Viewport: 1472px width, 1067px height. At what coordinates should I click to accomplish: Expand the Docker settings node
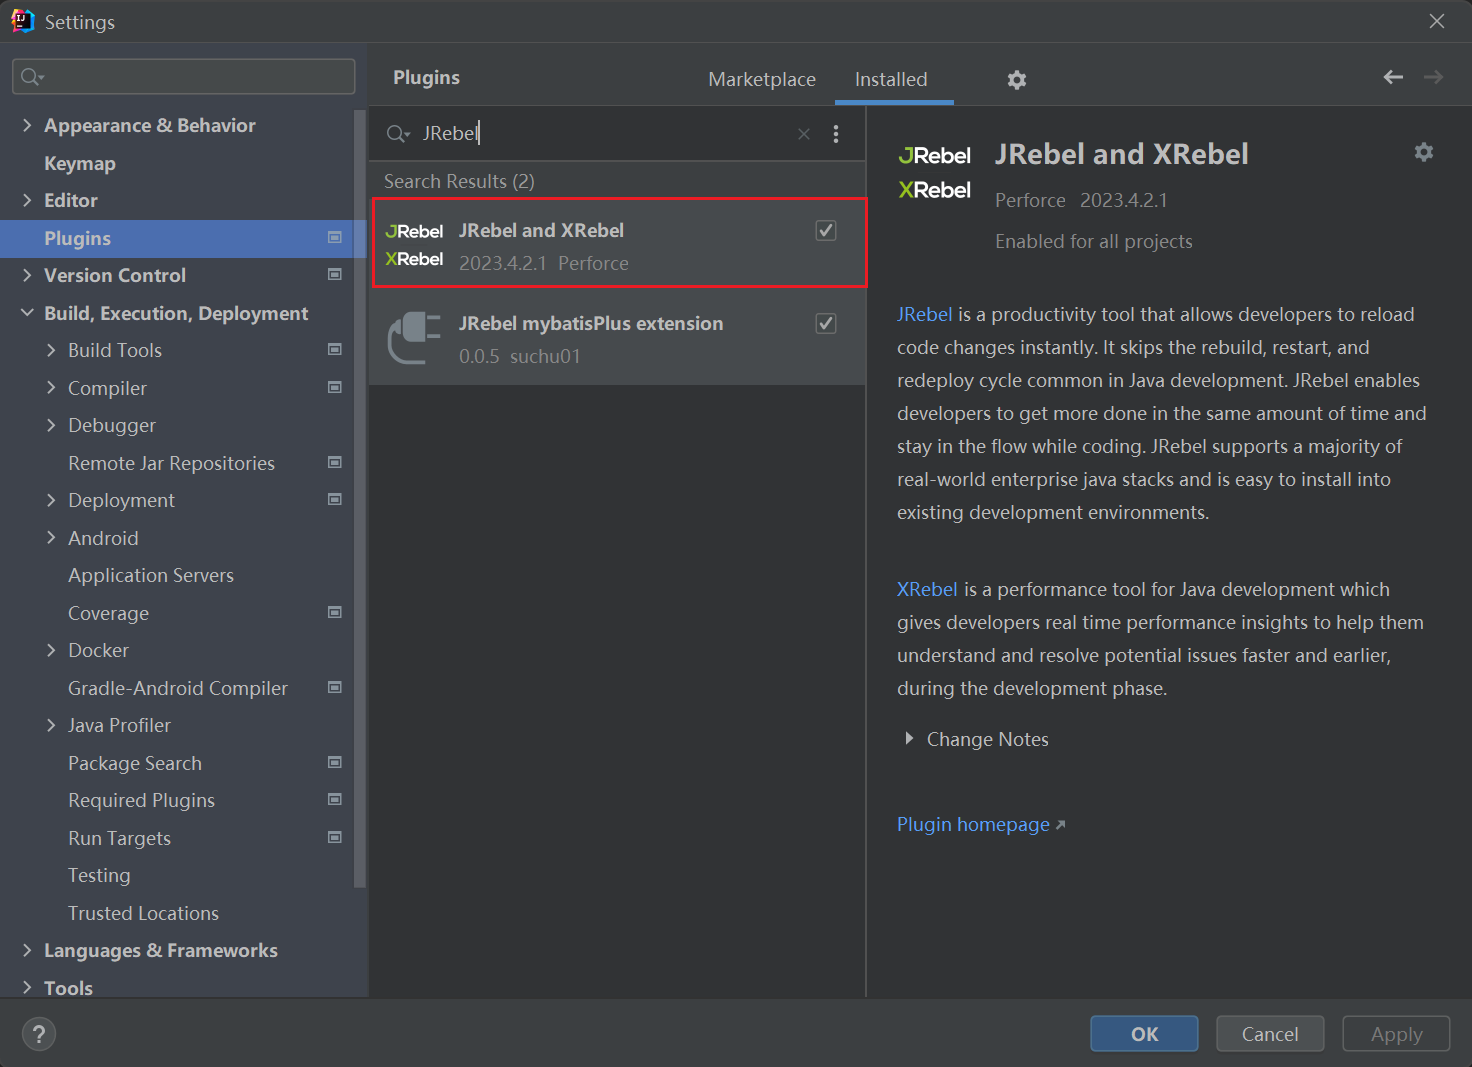coord(51,650)
